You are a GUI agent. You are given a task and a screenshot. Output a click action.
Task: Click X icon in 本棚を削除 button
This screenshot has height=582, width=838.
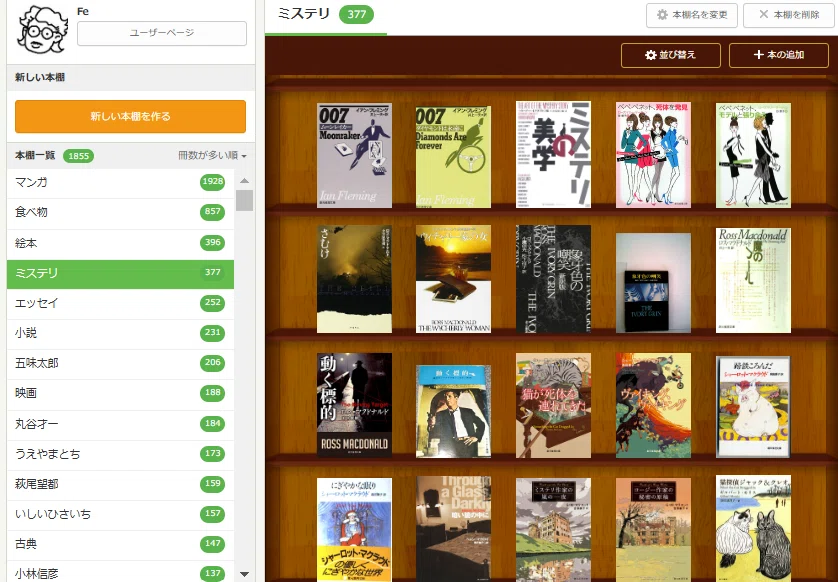coord(764,14)
